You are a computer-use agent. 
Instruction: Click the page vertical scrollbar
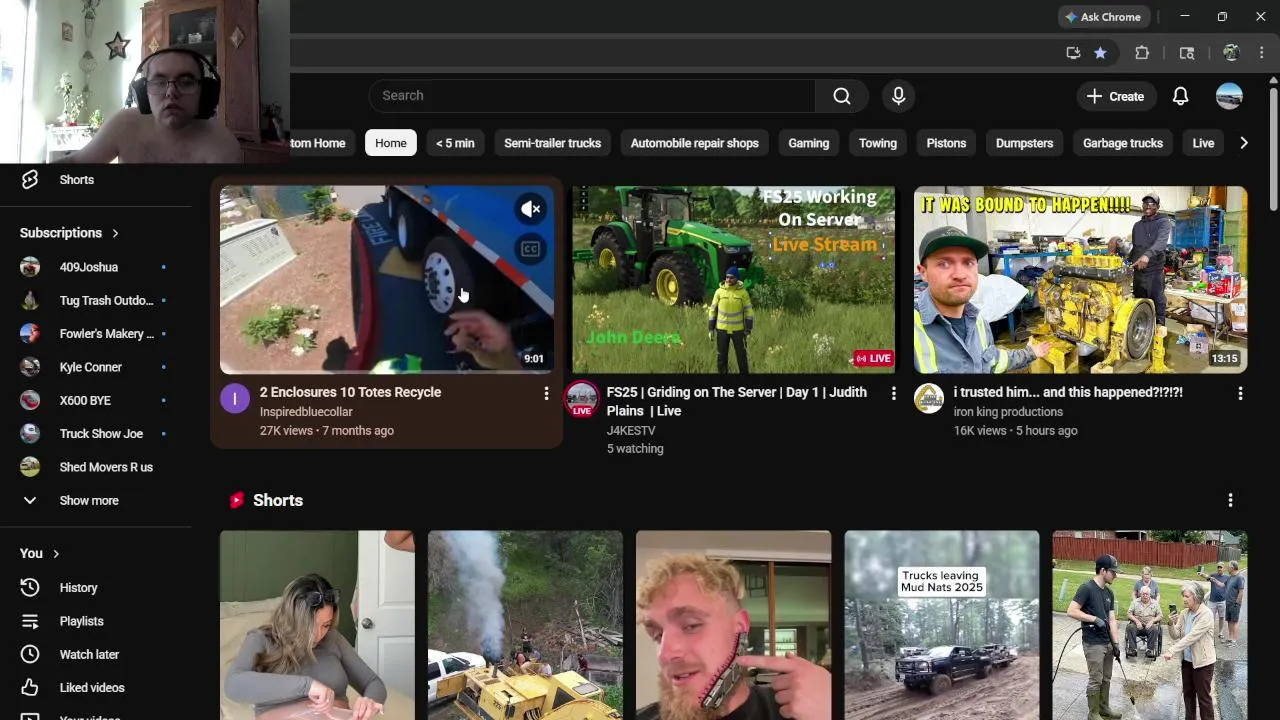pyautogui.click(x=1272, y=150)
